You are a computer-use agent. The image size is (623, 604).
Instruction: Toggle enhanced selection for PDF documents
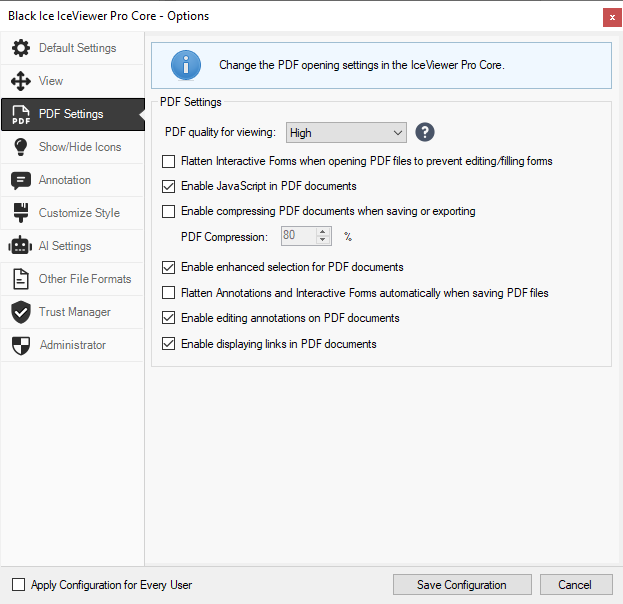168,267
